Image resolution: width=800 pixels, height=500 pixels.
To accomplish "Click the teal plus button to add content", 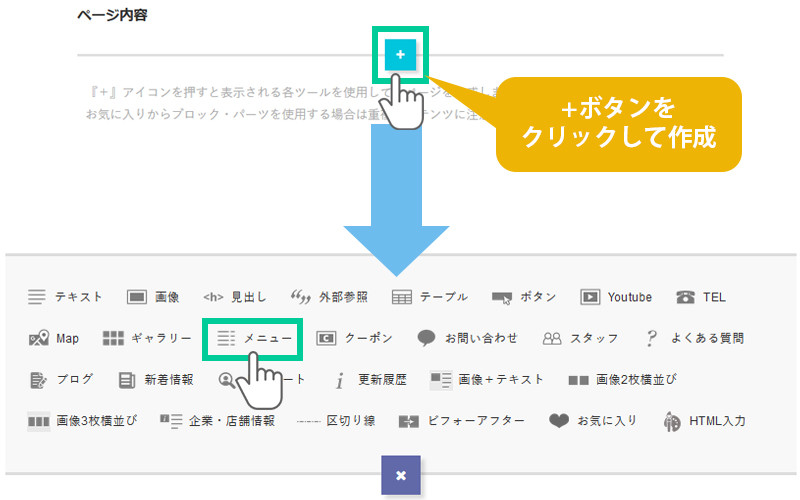I will [x=400, y=54].
